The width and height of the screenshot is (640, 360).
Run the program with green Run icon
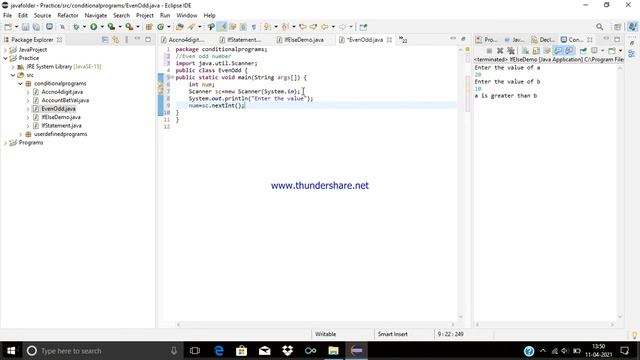coord(93,27)
